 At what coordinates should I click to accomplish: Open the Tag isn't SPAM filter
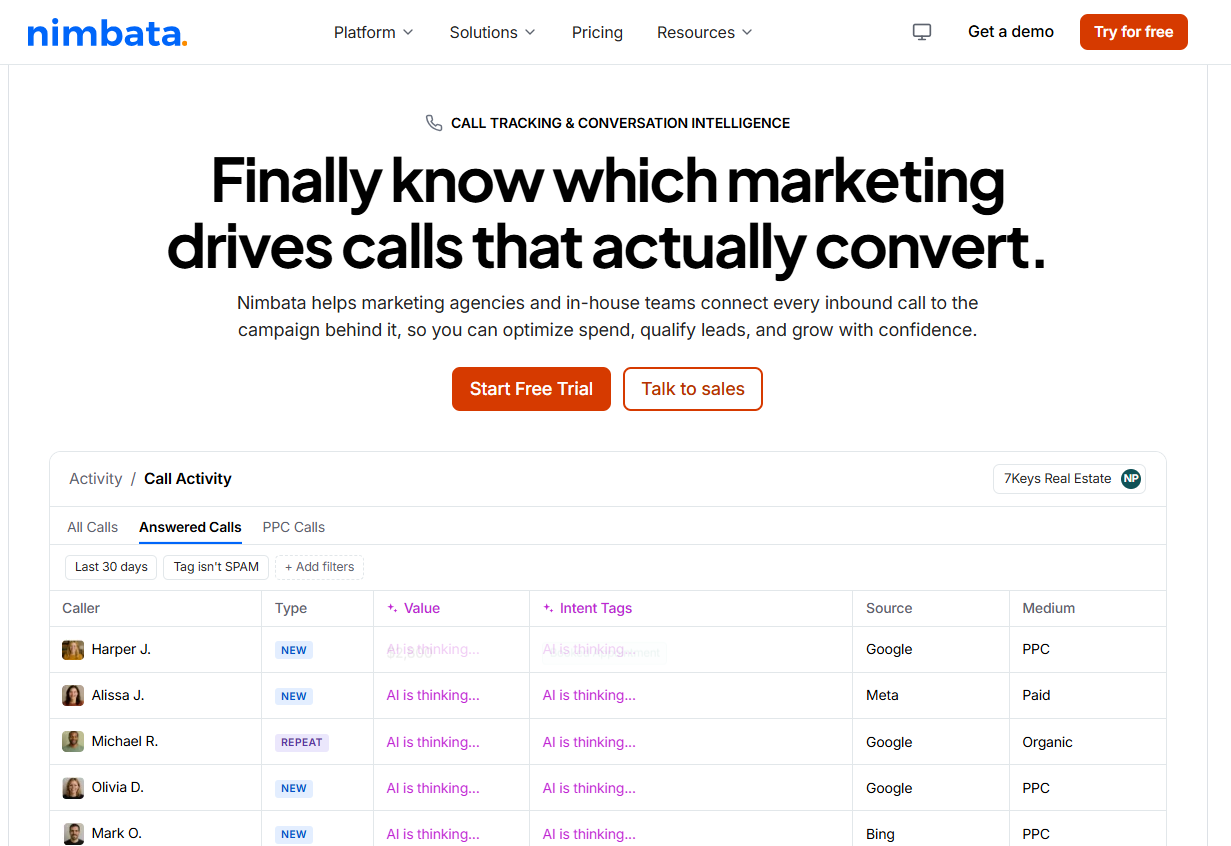(x=216, y=567)
